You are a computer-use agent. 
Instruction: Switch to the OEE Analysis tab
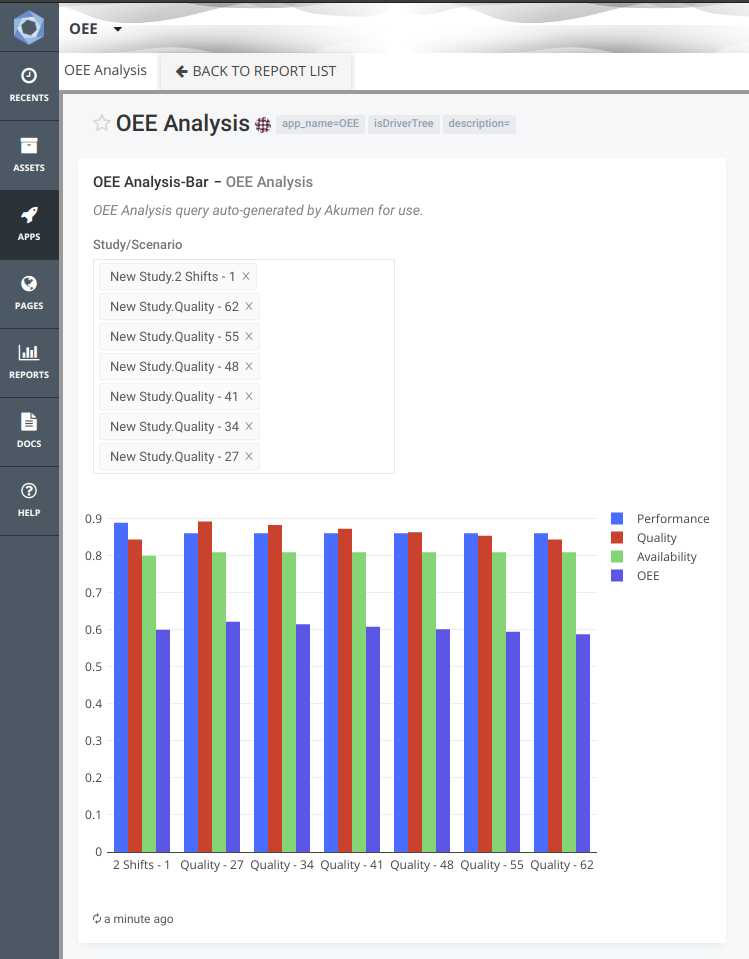click(105, 70)
